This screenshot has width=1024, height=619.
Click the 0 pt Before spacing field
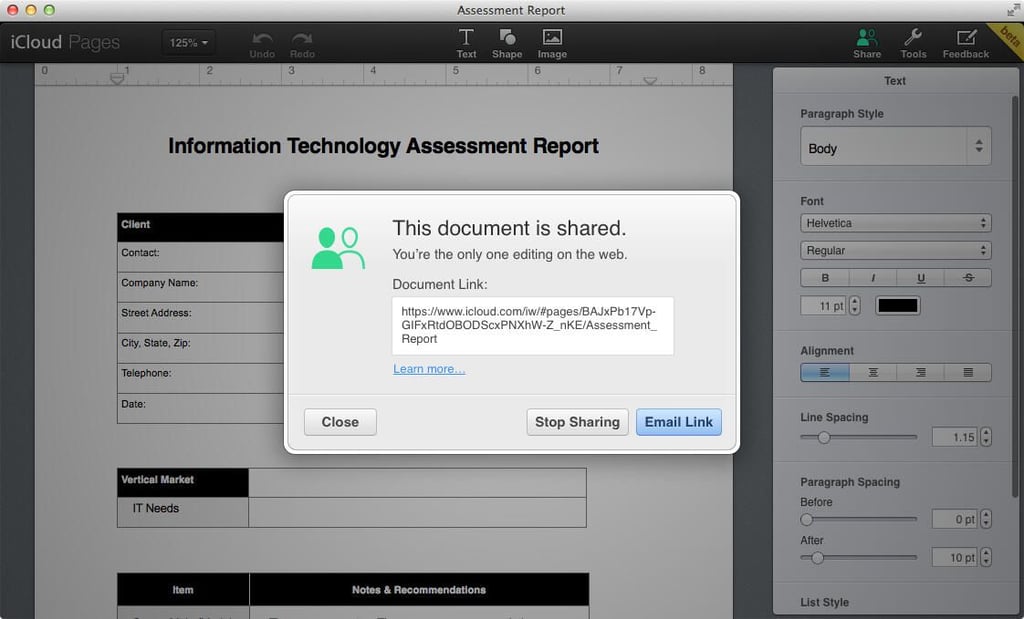click(x=955, y=519)
